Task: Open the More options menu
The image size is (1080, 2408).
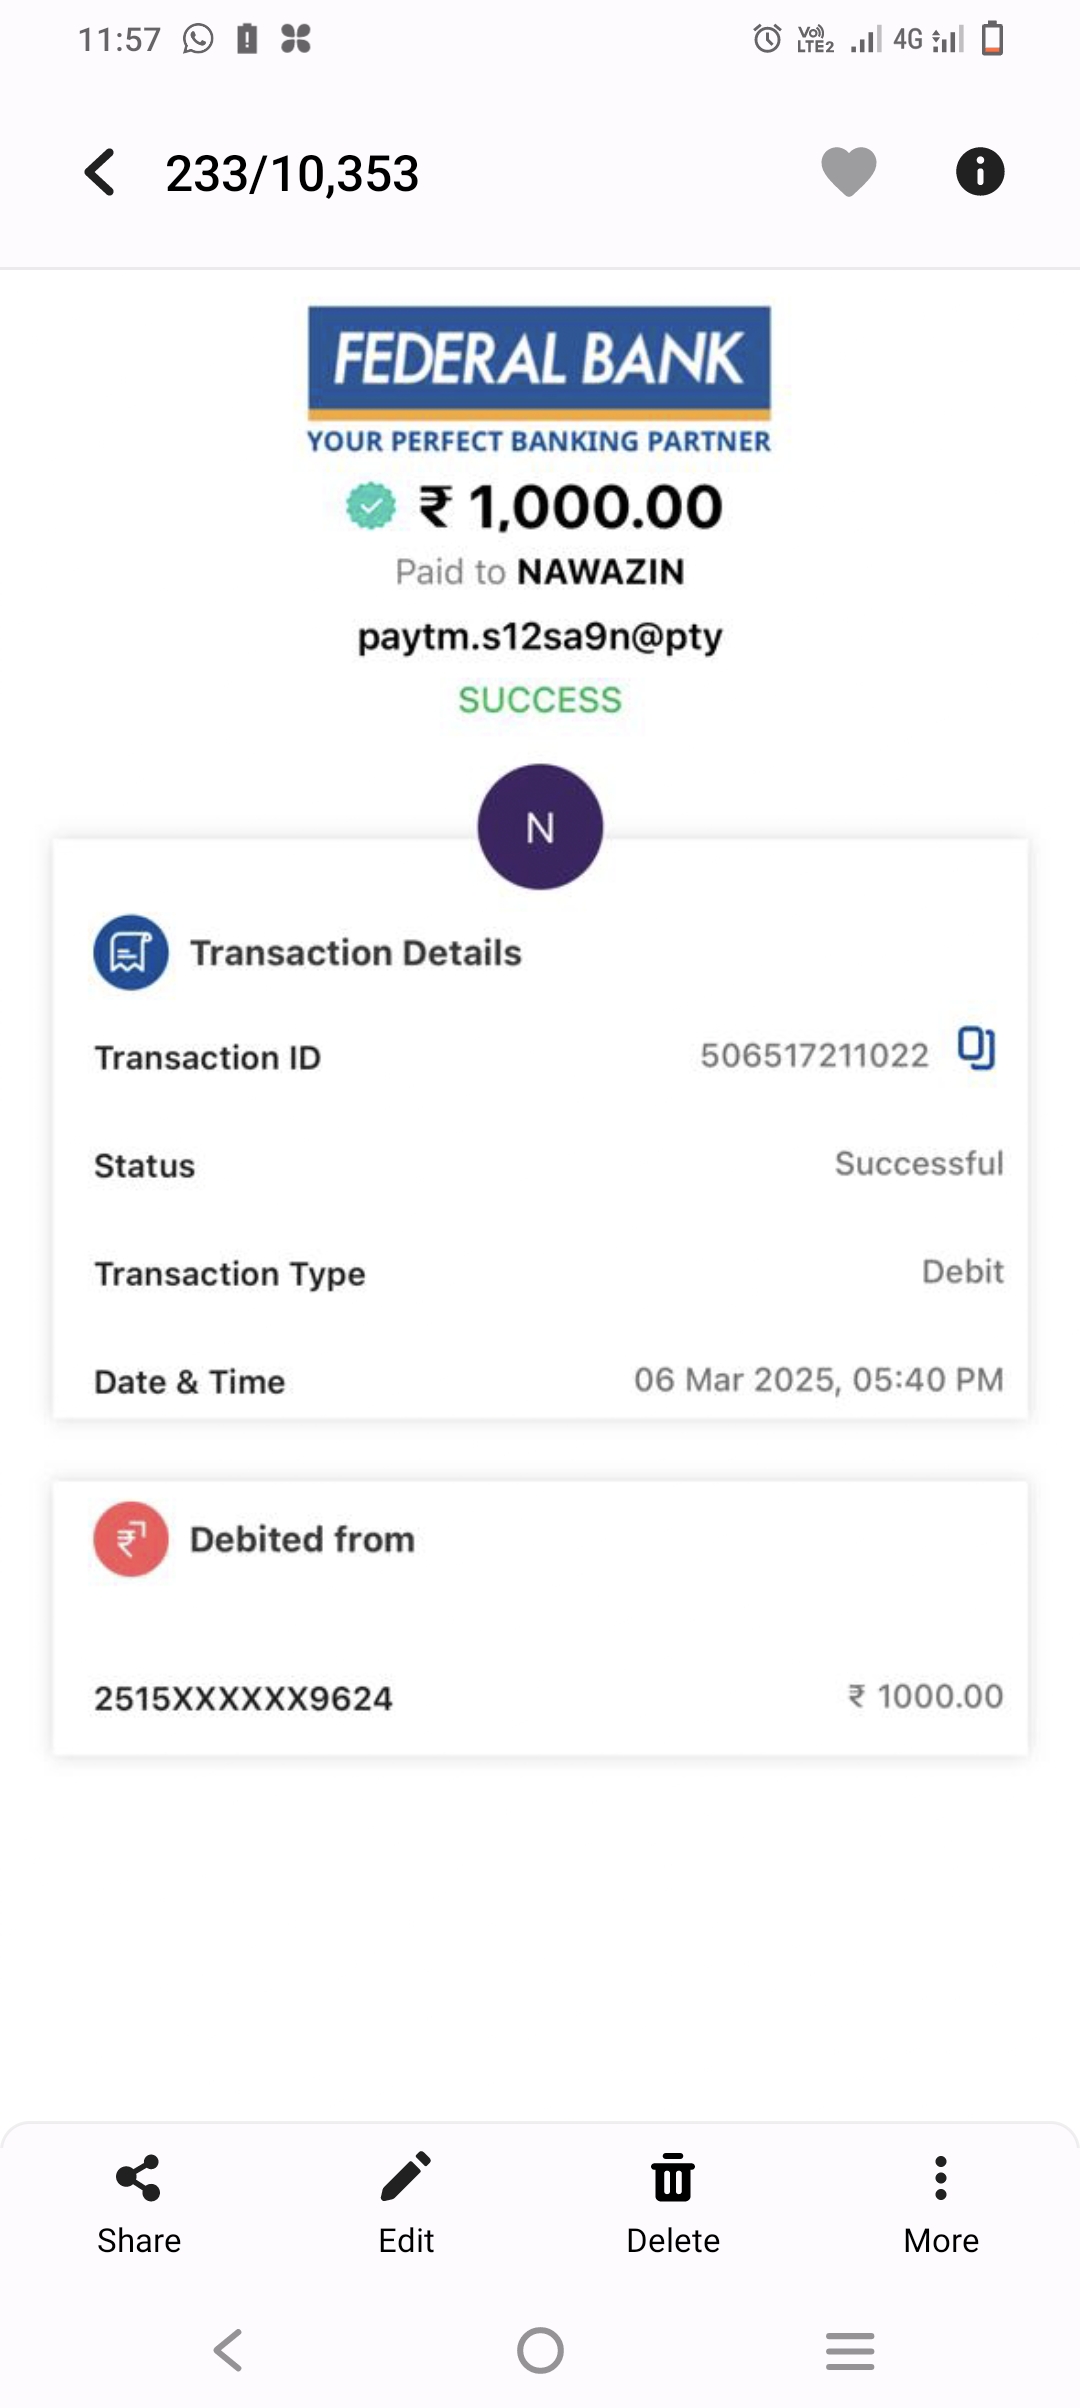Action: (x=940, y=2178)
